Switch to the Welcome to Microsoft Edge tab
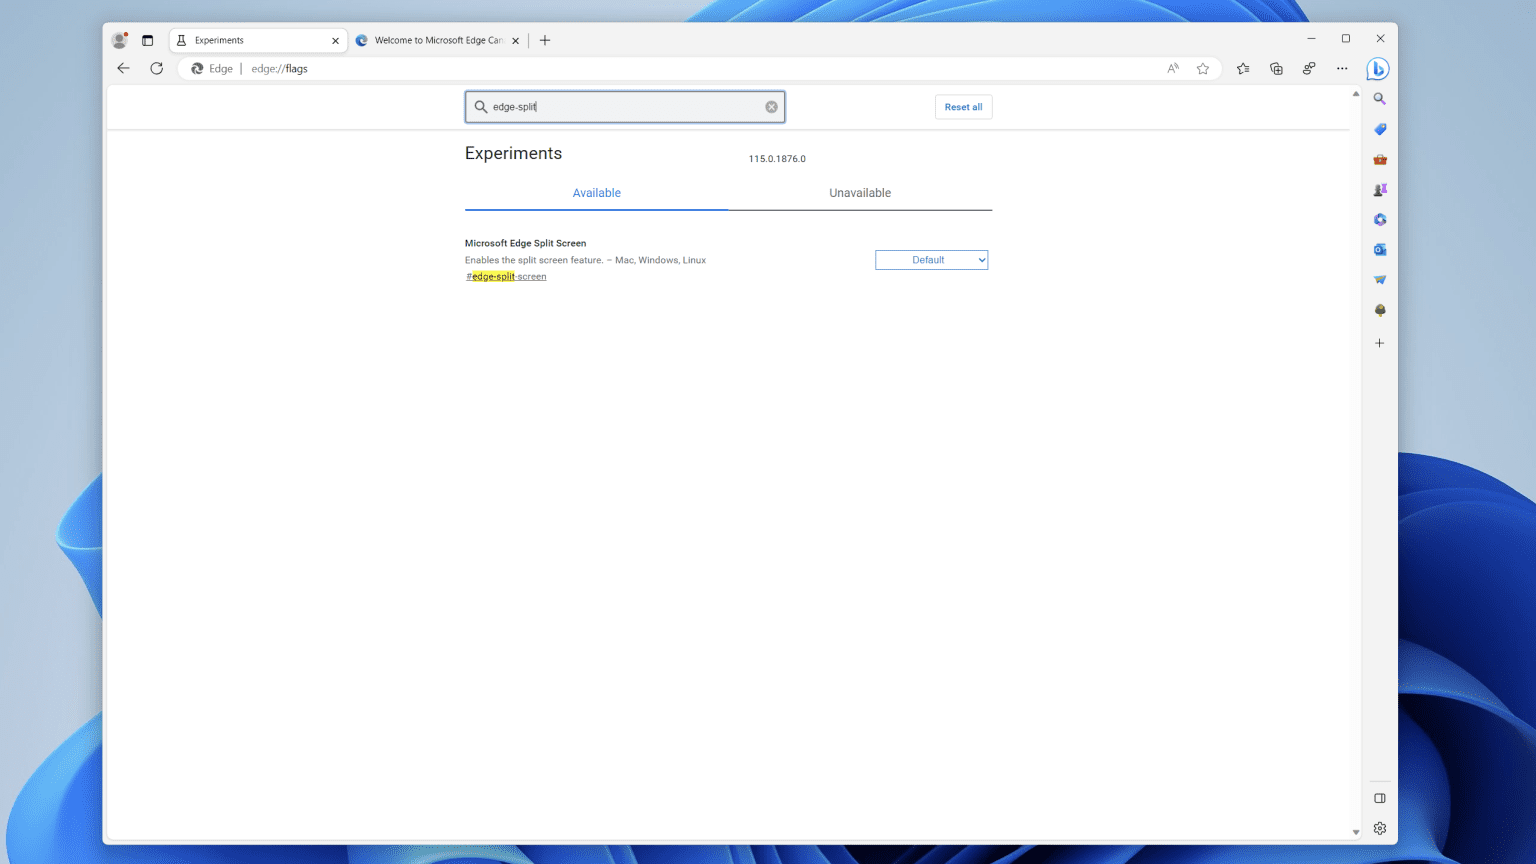 [435, 40]
